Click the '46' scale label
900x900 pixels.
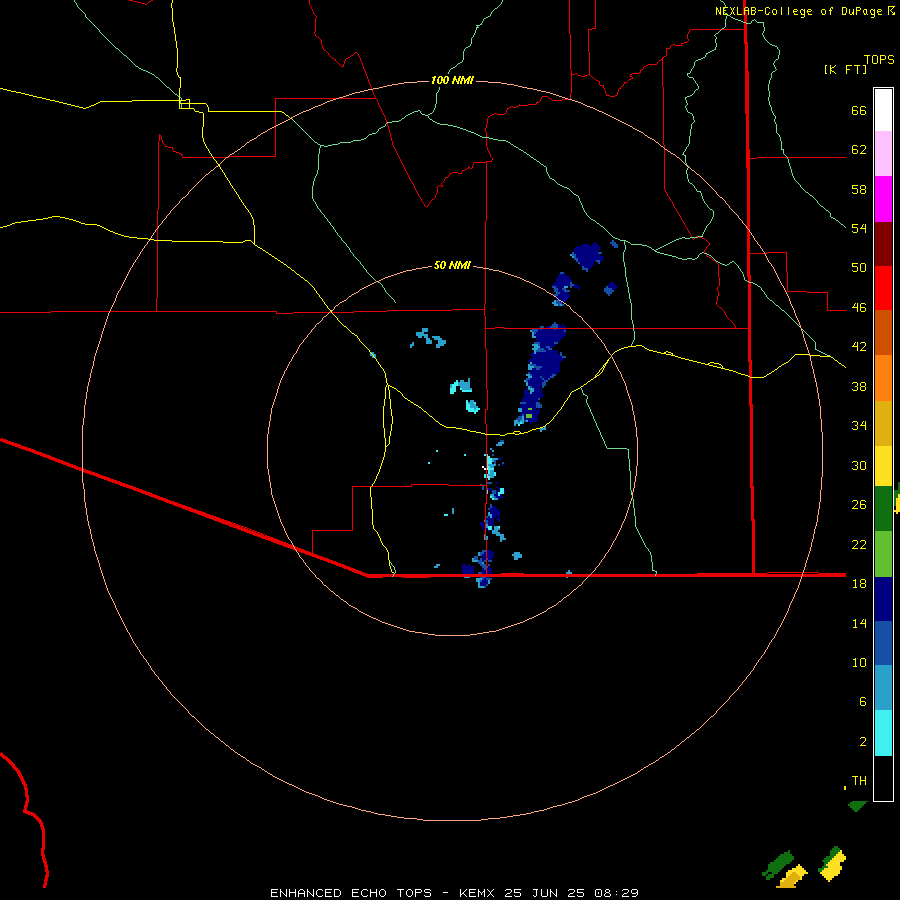(859, 308)
